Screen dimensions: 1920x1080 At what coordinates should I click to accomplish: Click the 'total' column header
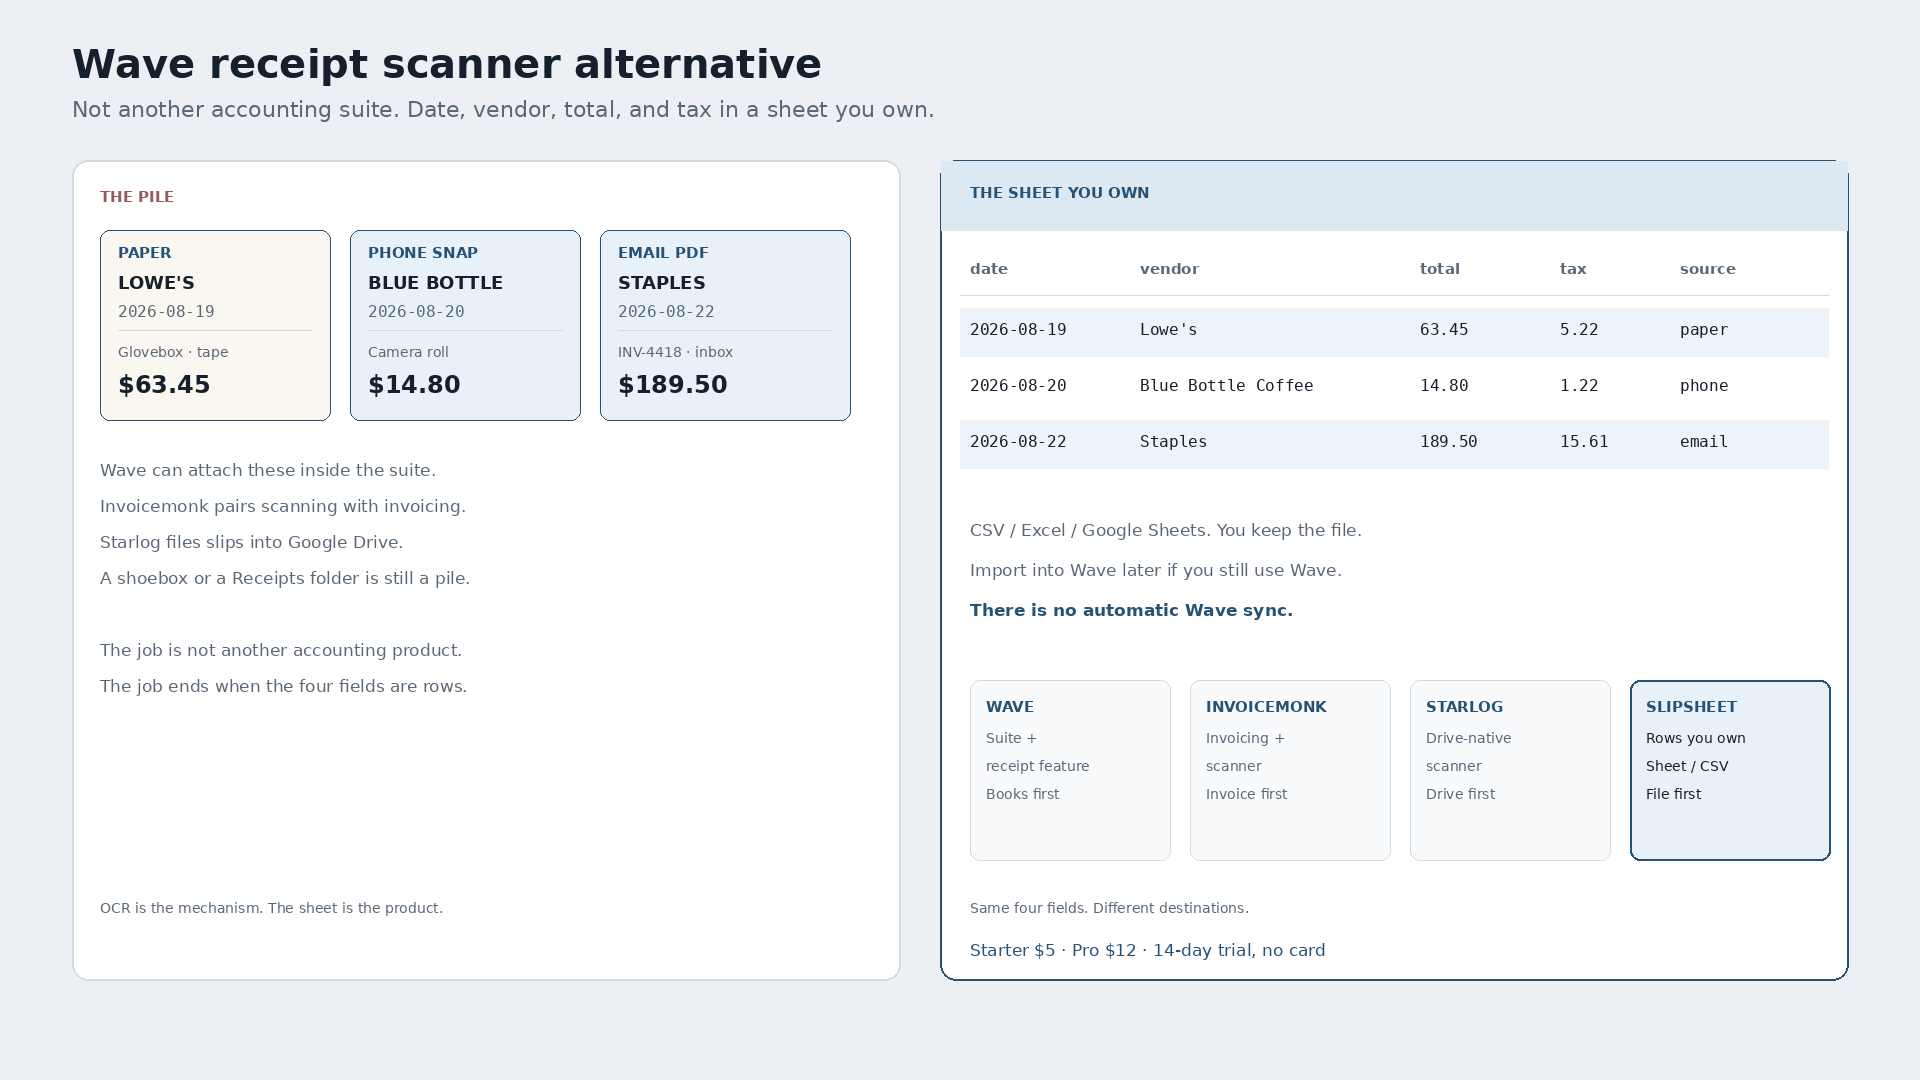click(1440, 269)
